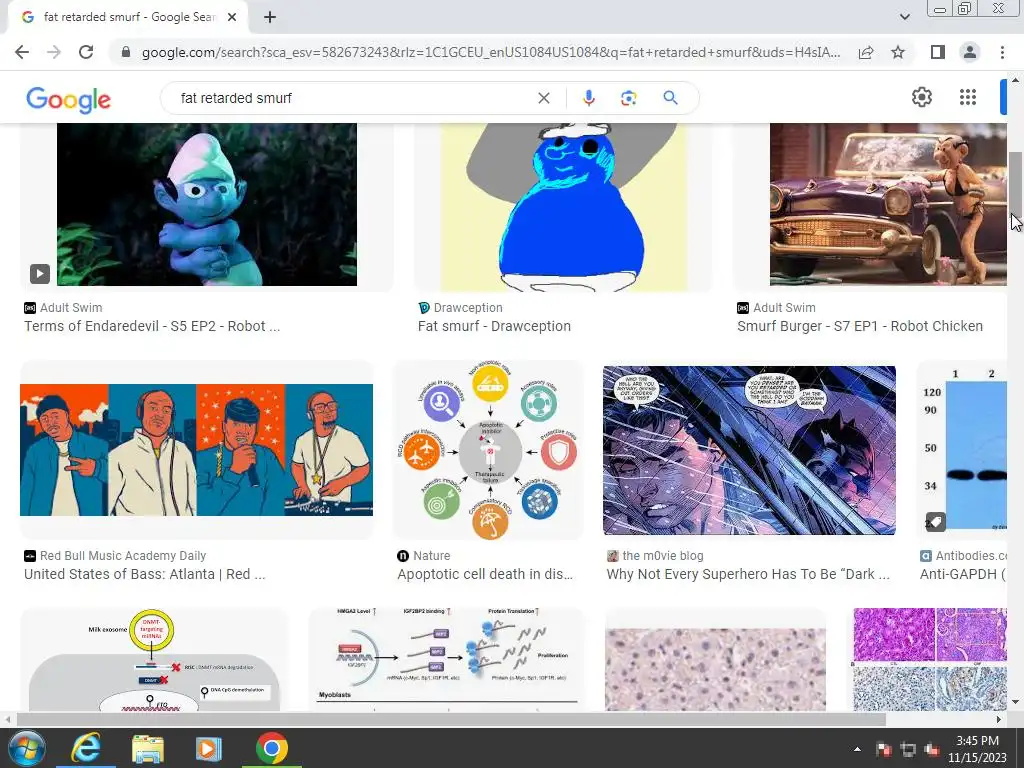The width and height of the screenshot is (1024, 768).
Task: Search by image with Google Lens
Action: tap(628, 98)
